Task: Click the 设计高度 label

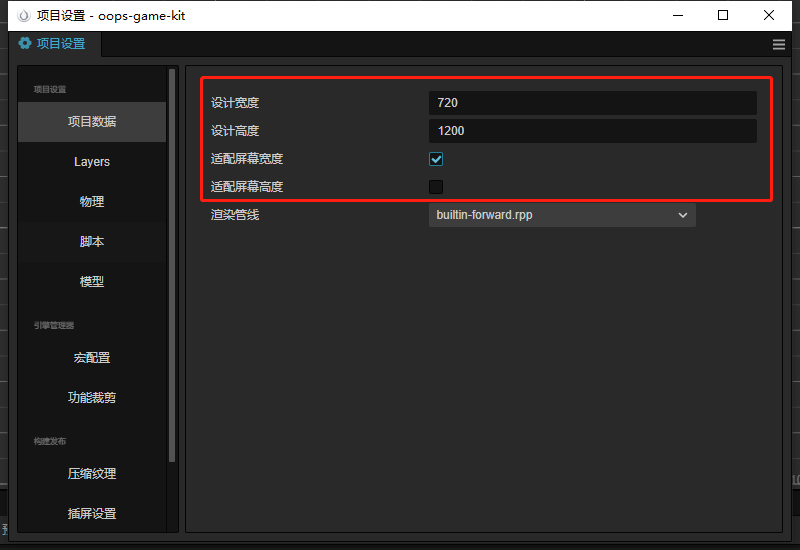Action: click(235, 131)
